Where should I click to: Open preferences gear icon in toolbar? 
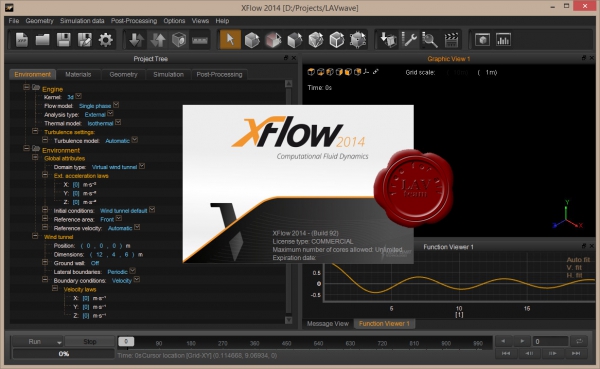tap(105, 40)
